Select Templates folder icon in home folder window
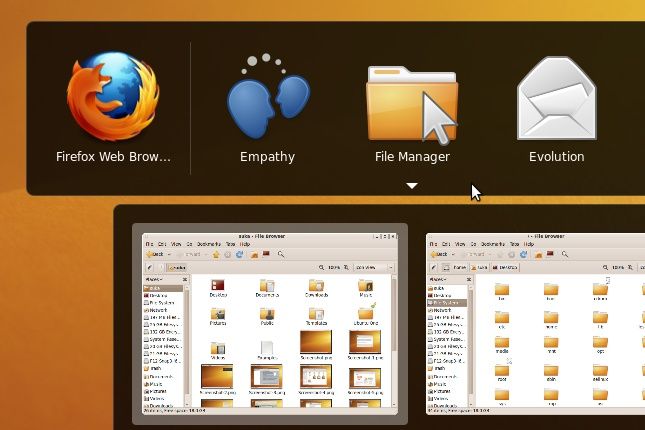The width and height of the screenshot is (645, 430). tap(316, 316)
